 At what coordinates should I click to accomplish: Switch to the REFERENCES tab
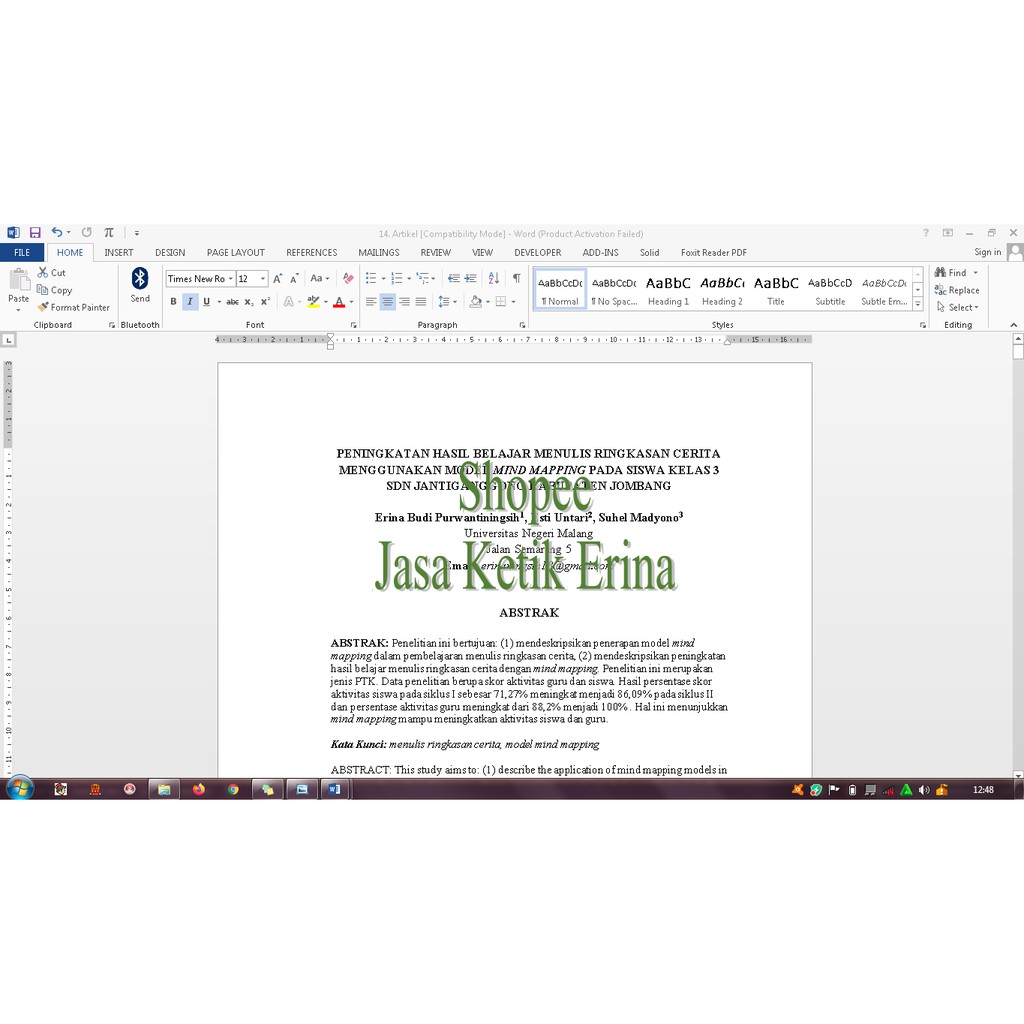tap(311, 253)
